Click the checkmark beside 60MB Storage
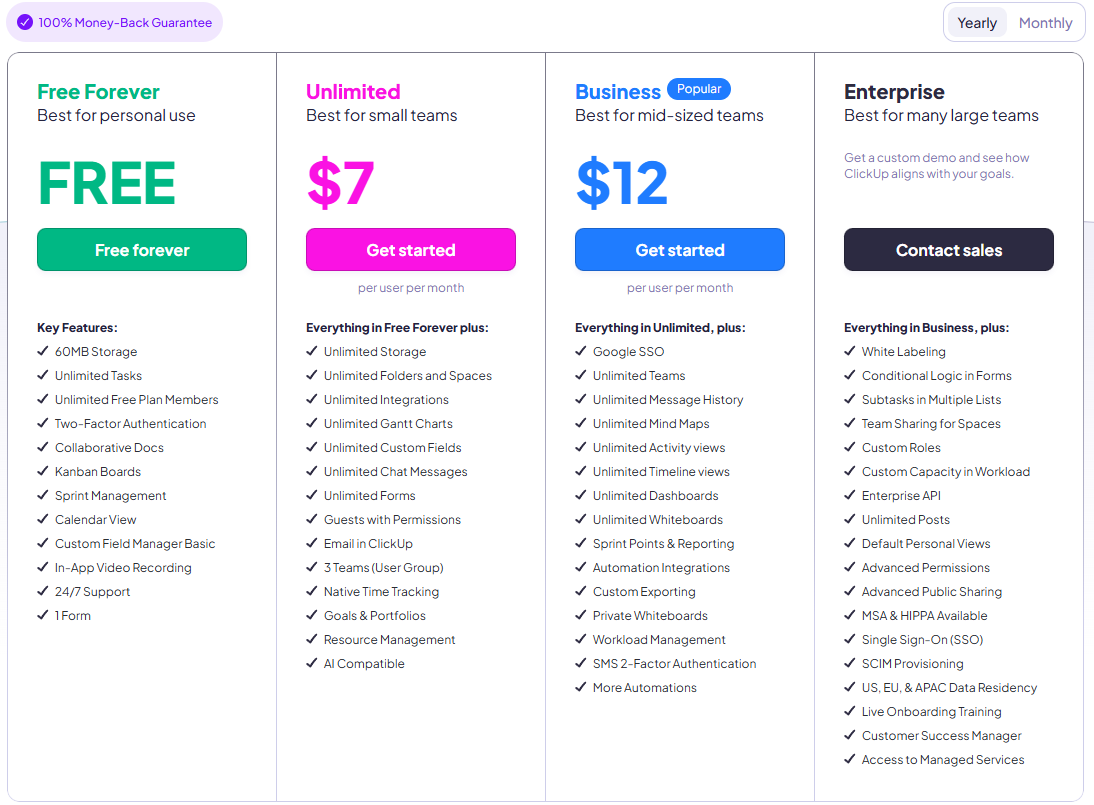Screen dimensions: 1094x805 tap(43, 351)
